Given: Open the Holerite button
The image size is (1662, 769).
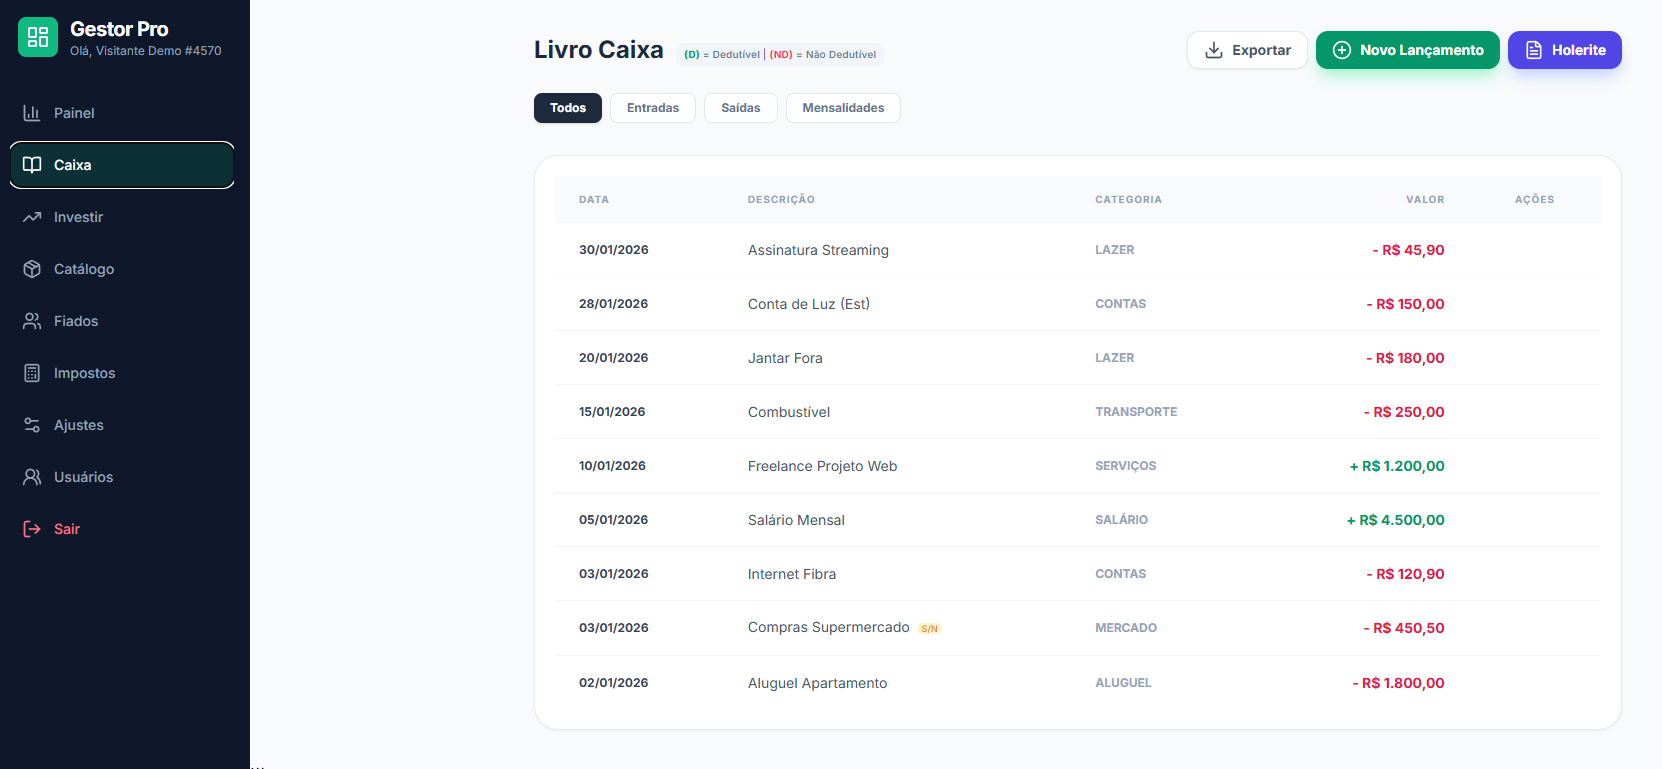Looking at the screenshot, I should click(1564, 50).
